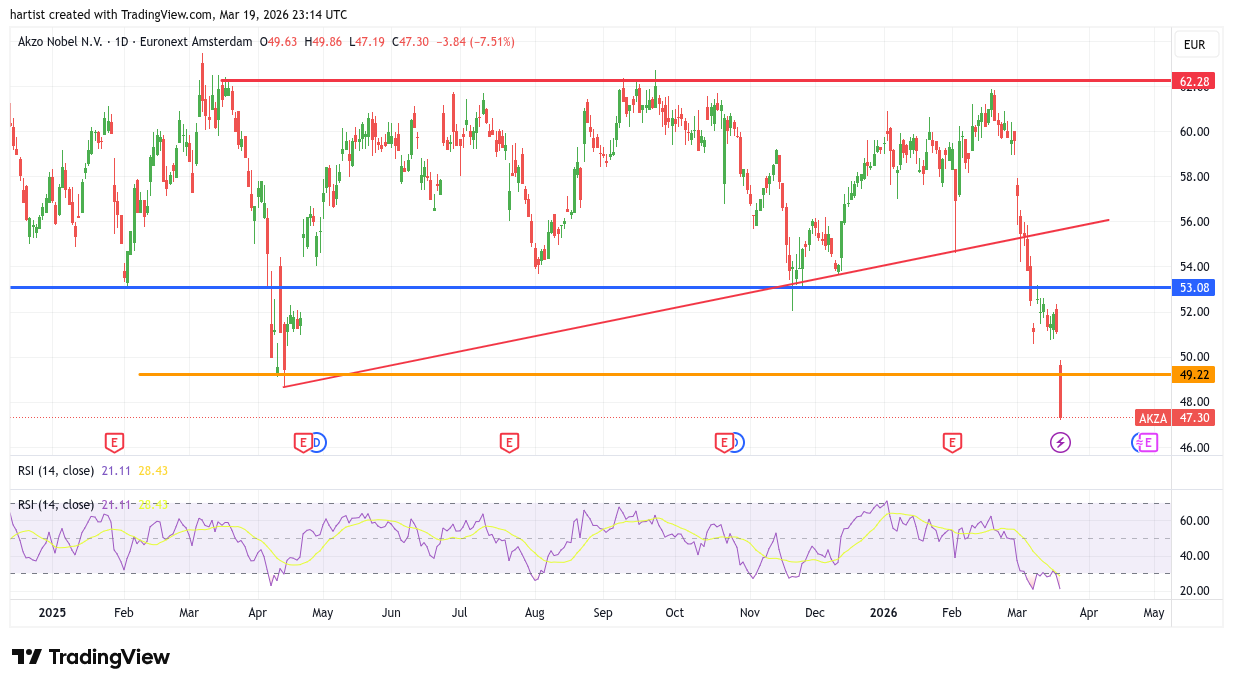Click the 2026 label on the time axis
1233x687 pixels.
pos(883,612)
